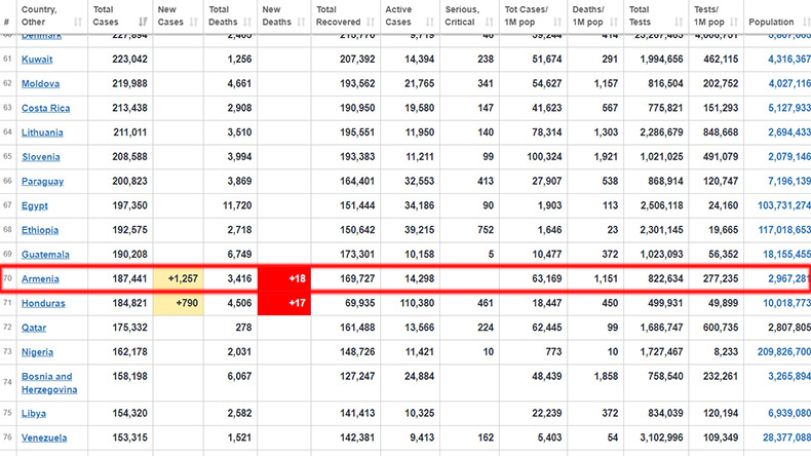Screen dimensions: 811x456
Task: Sort by the Country, Other column icon
Action: click(78, 22)
